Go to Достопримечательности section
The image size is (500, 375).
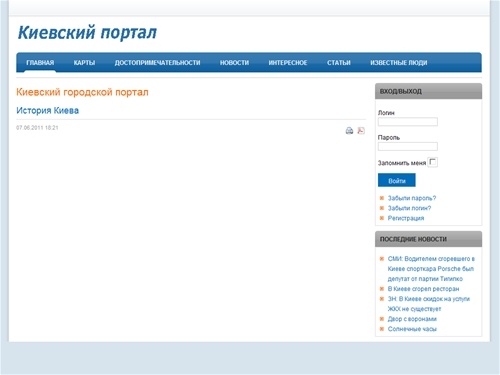[x=157, y=63]
